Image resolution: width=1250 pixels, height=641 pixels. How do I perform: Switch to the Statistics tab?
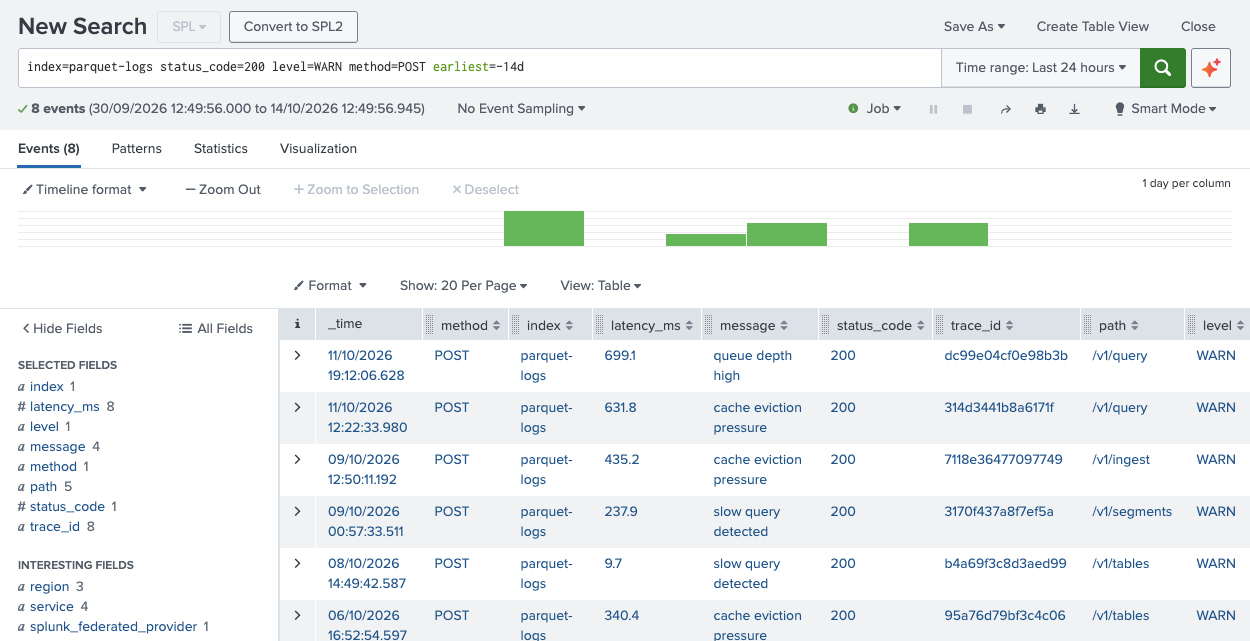pos(221,148)
